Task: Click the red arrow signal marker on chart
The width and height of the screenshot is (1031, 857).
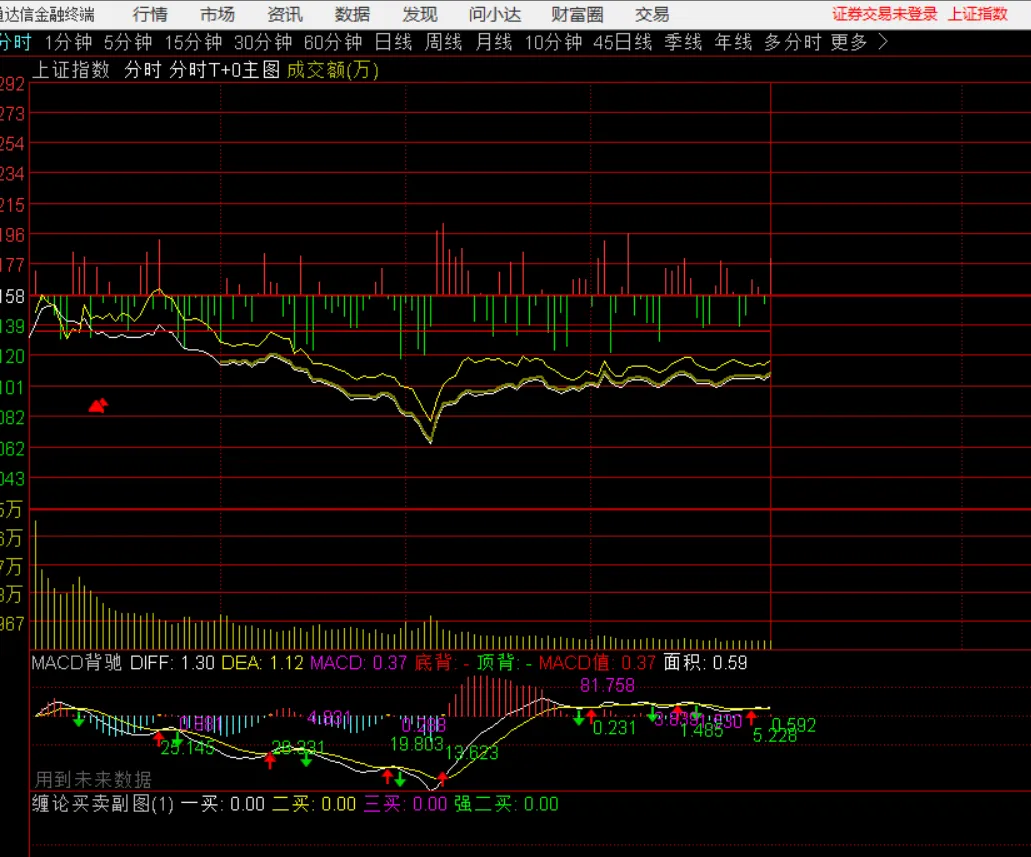Action: (x=98, y=405)
